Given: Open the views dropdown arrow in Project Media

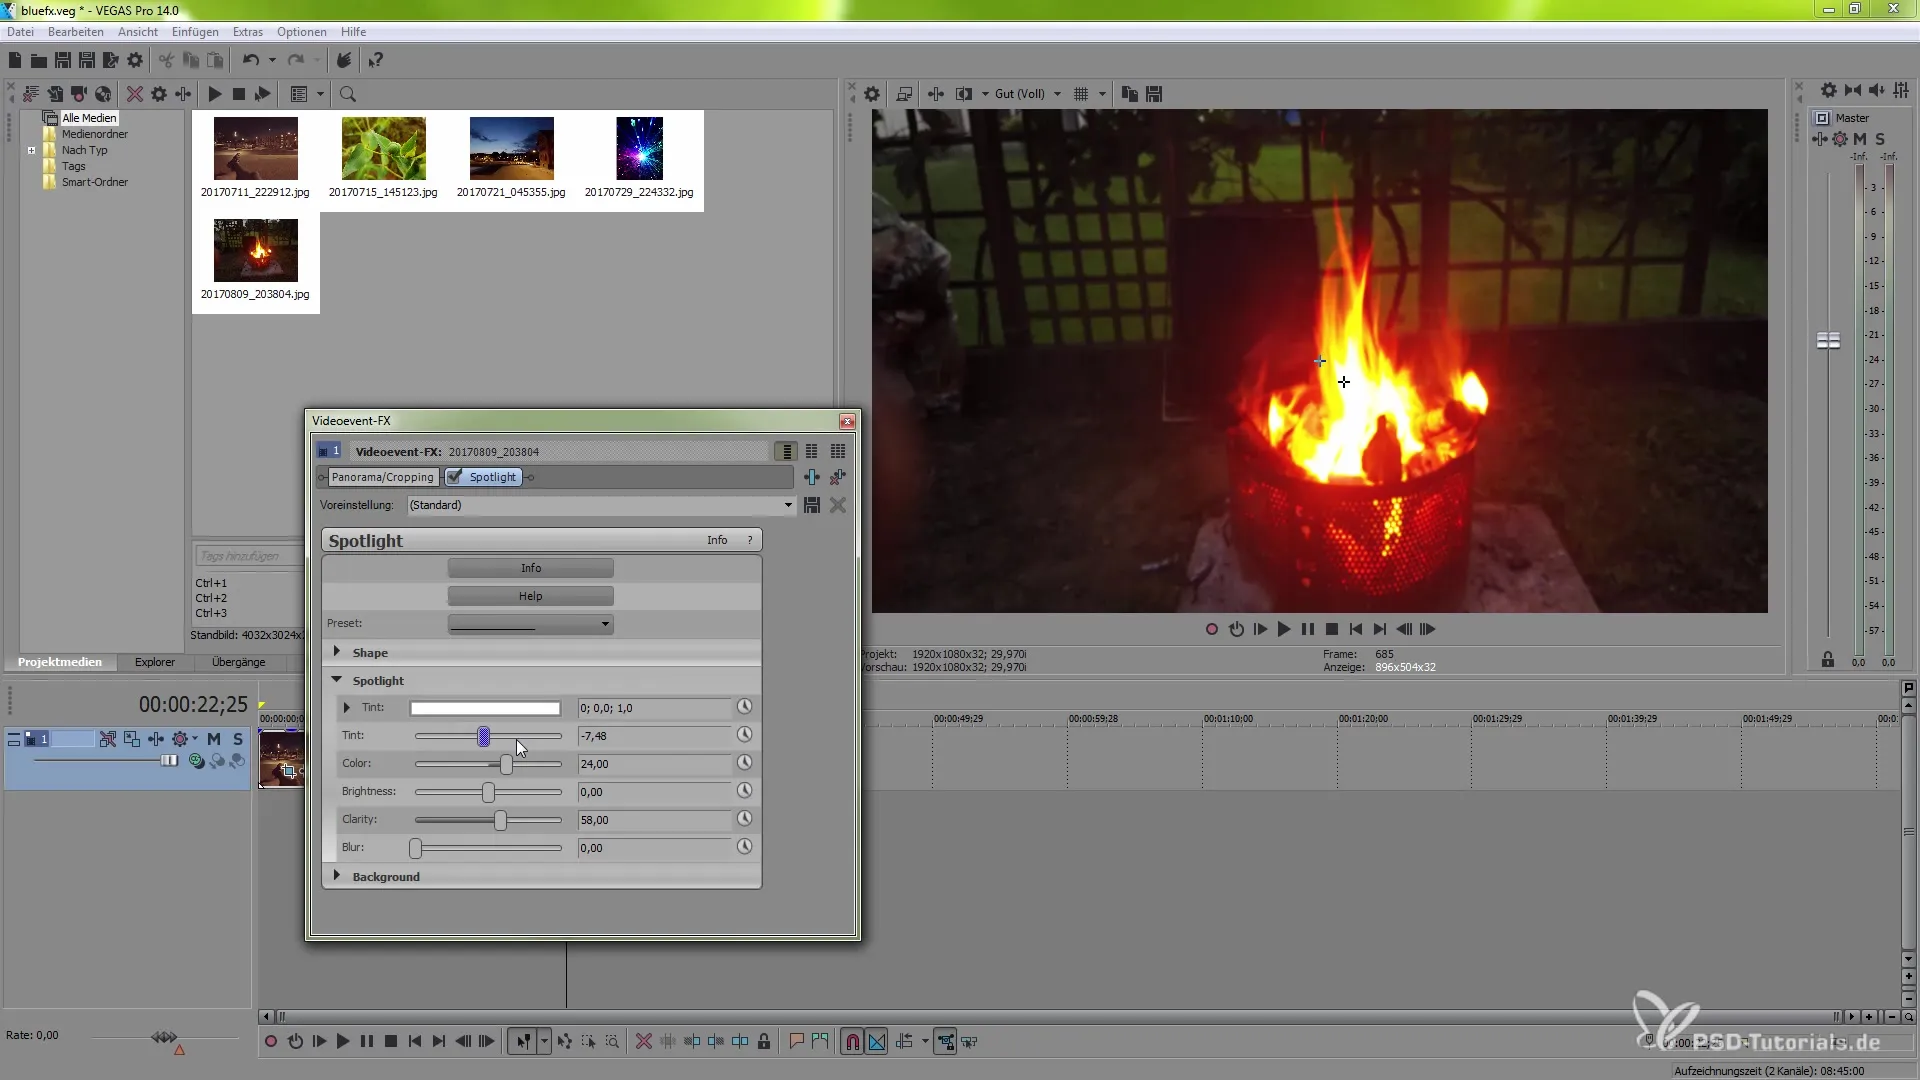Looking at the screenshot, I should coord(321,94).
